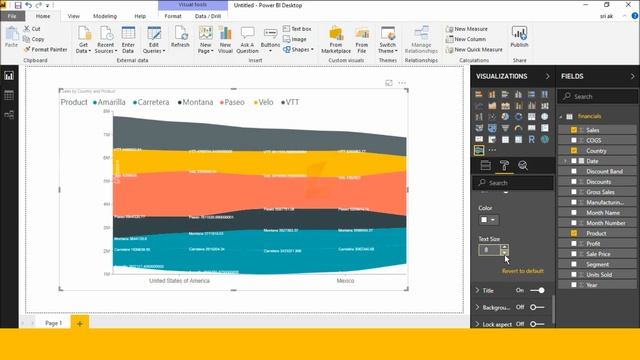Viewport: 640px width, 360px height.
Task: Decrease Text Size with down stepper arrow
Action: pyautogui.click(x=505, y=253)
